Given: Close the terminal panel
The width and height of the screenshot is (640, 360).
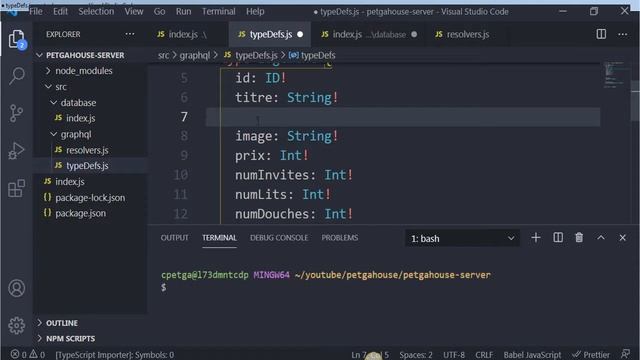Looking at the screenshot, I should point(622,238).
